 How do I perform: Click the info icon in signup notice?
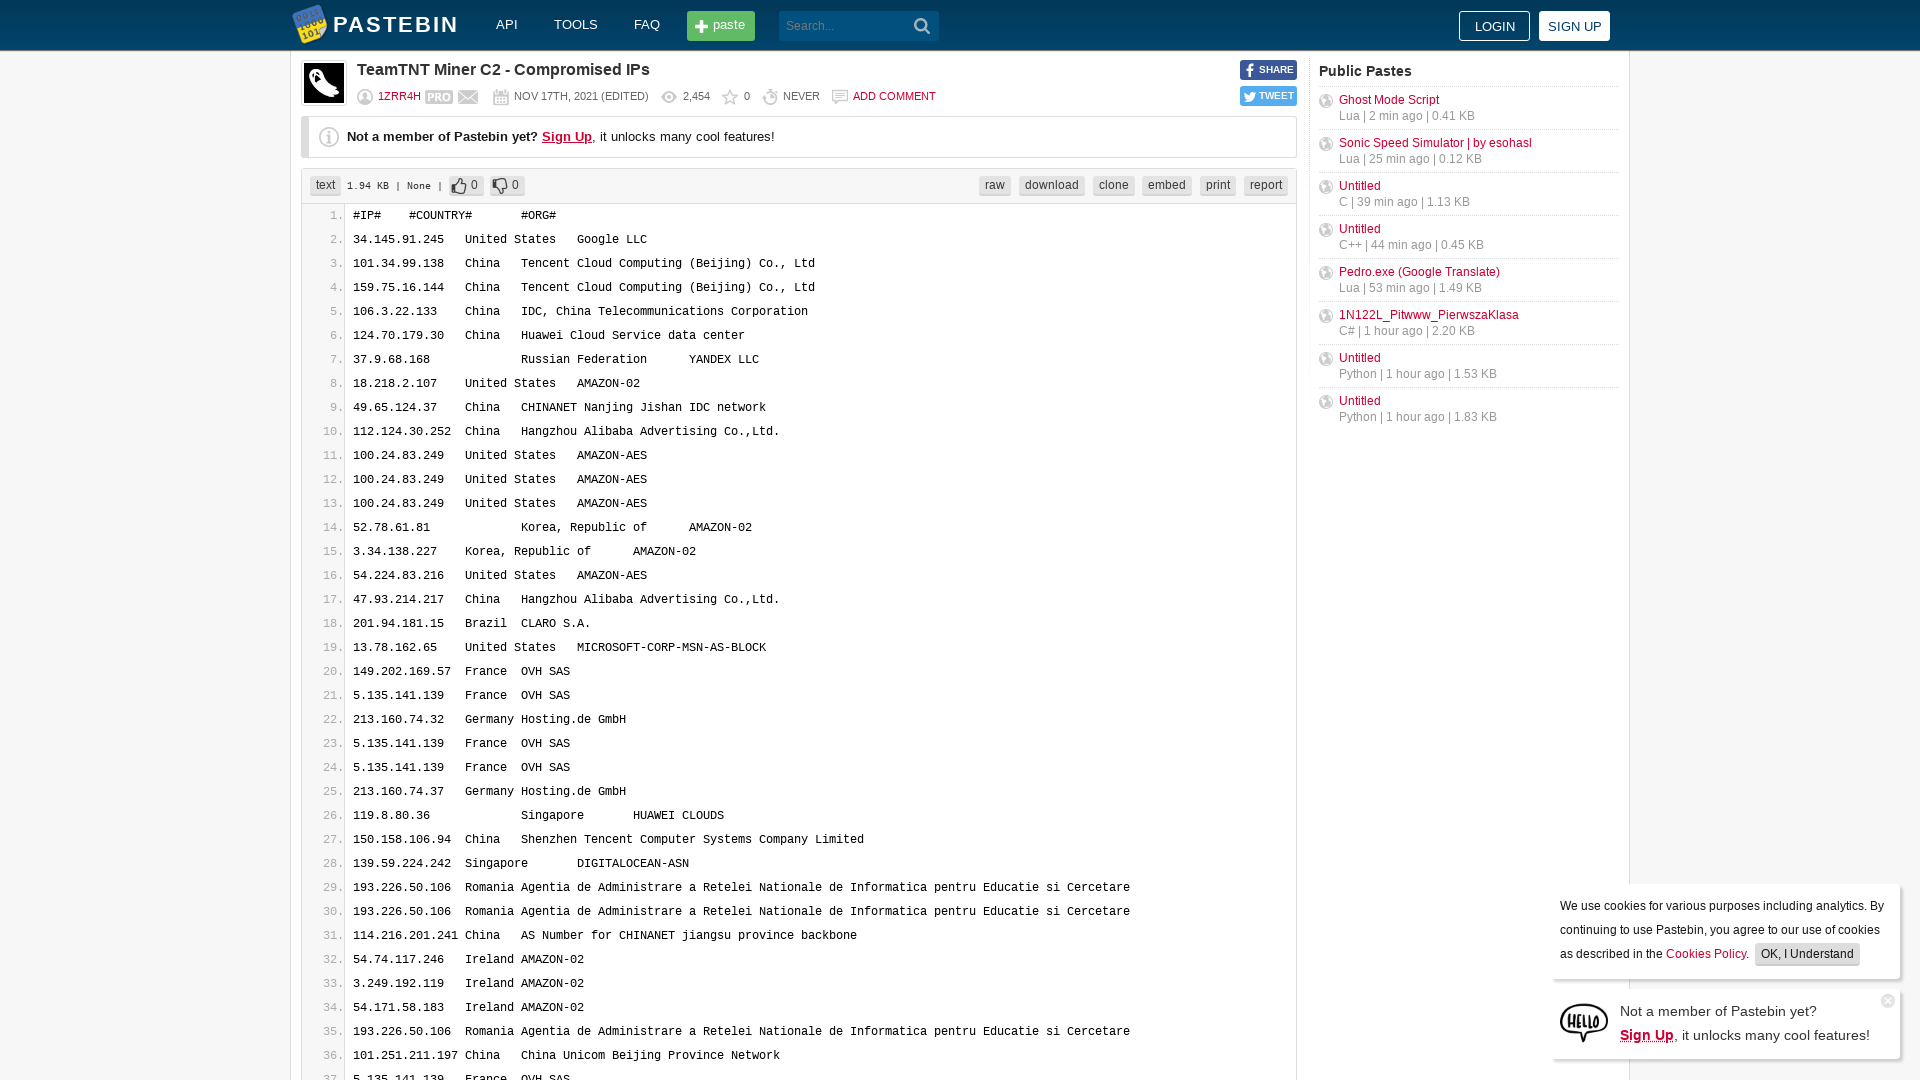pyautogui.click(x=329, y=137)
